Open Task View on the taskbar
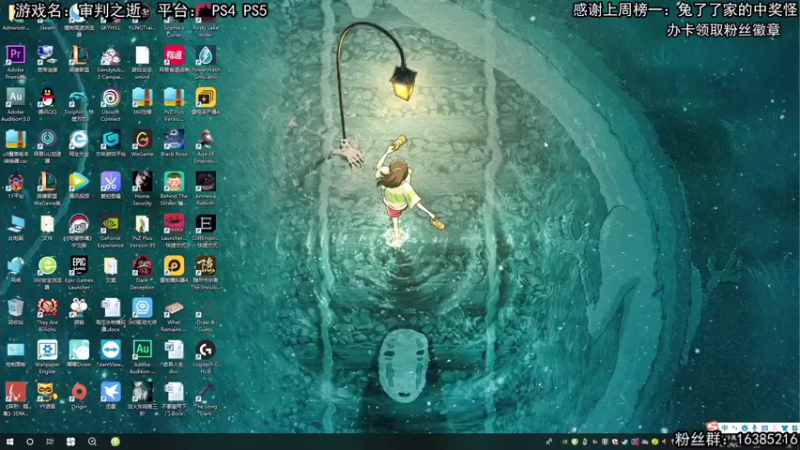This screenshot has height=450, width=800. [x=49, y=442]
